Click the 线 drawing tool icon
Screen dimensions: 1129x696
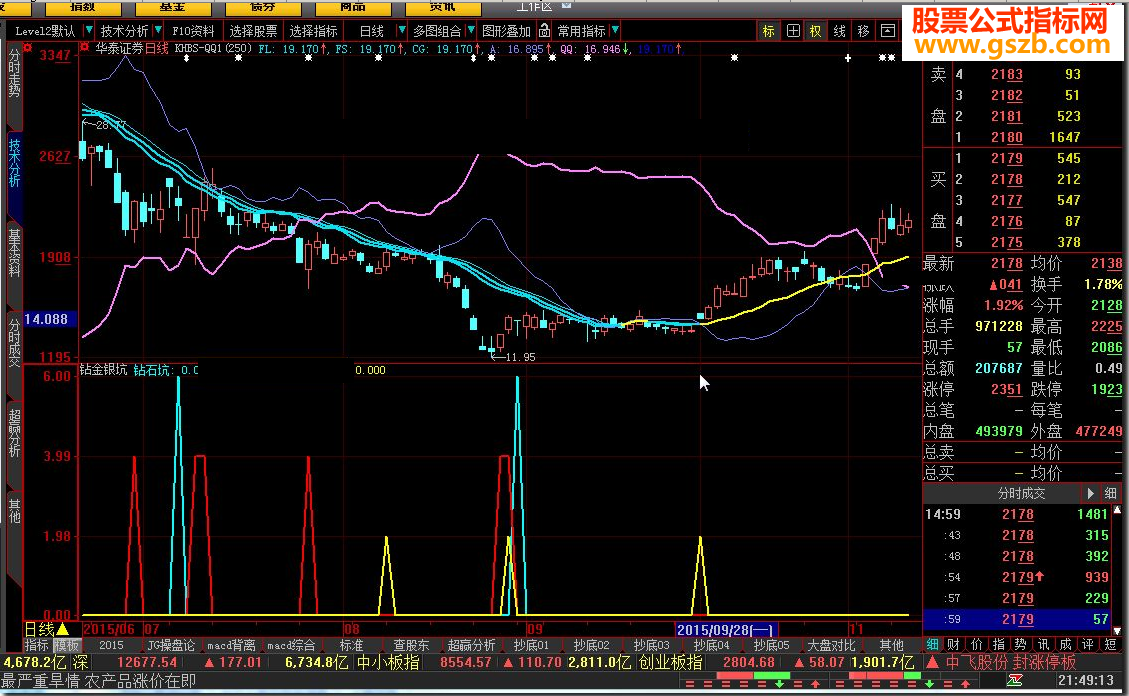[x=840, y=31]
